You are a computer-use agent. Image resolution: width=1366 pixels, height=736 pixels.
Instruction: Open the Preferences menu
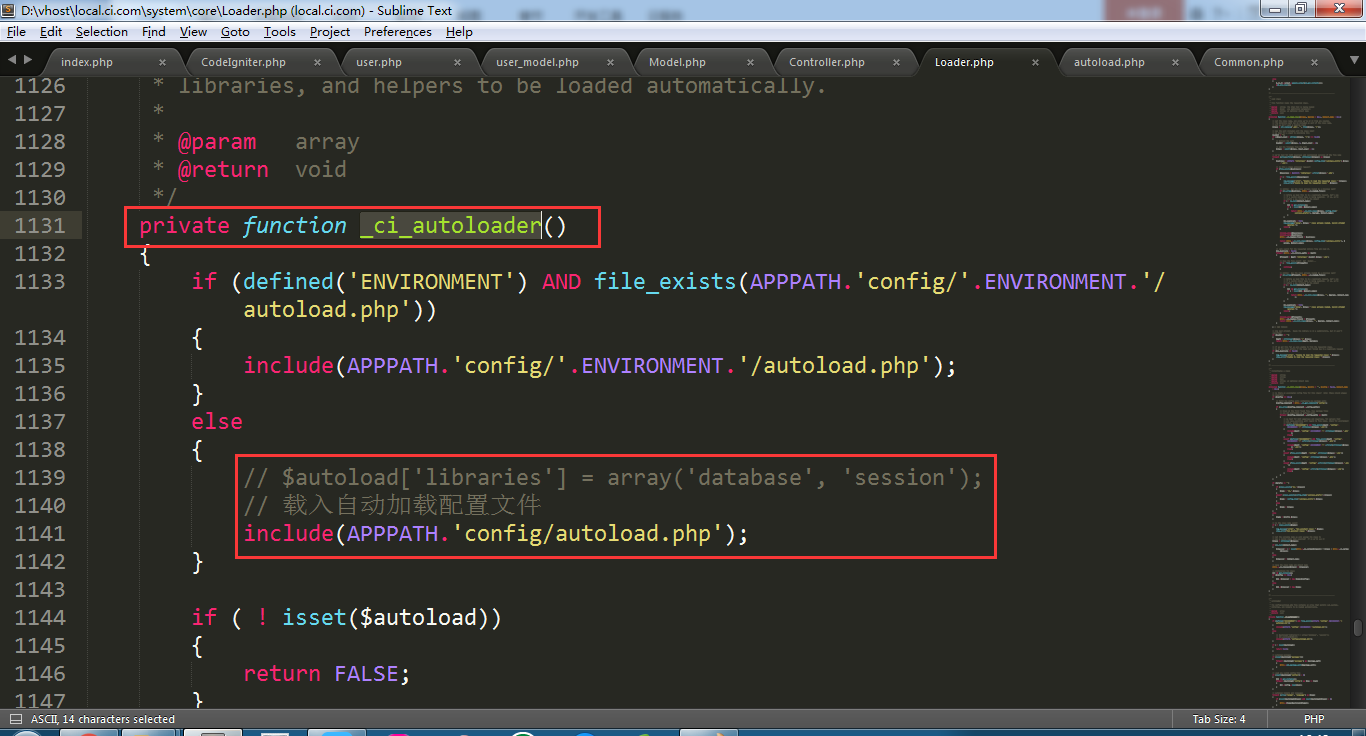(397, 32)
